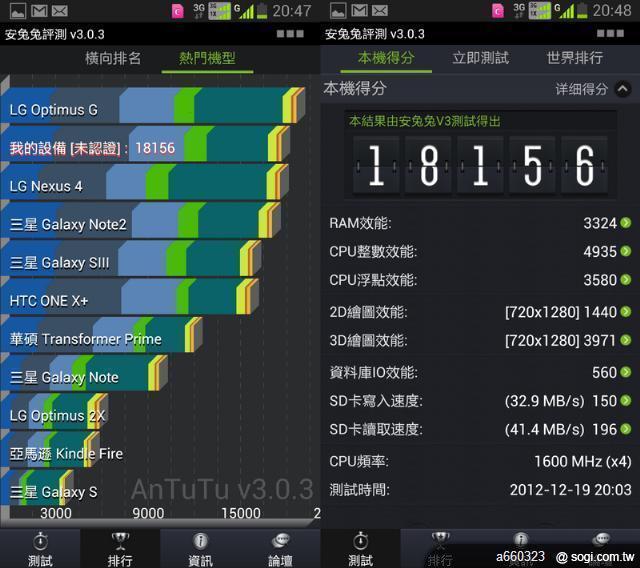Screen dimensions: 640x568
Task: Tap the 3580 CPU float score value
Action: [600, 280]
